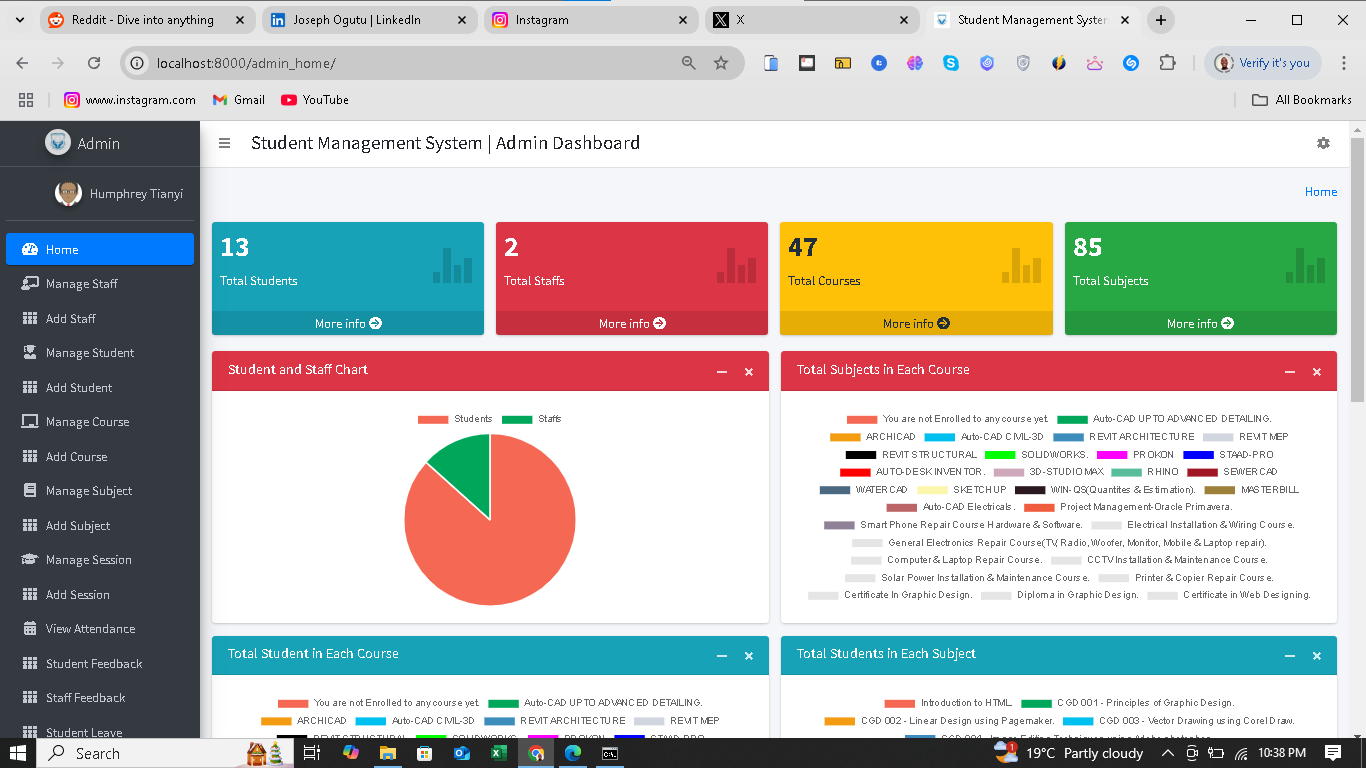Open the All Bookmarks dropdown
1366x768 pixels.
click(x=1302, y=99)
